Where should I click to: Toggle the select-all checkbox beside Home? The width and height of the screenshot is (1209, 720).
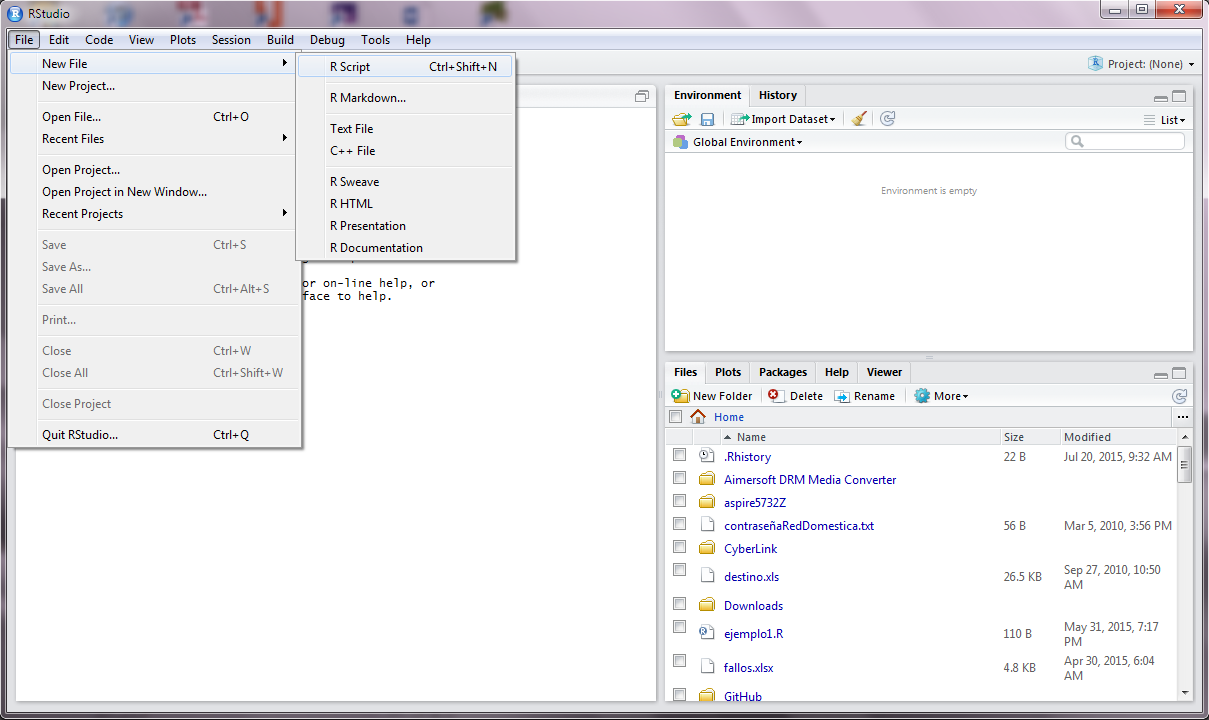click(x=675, y=417)
